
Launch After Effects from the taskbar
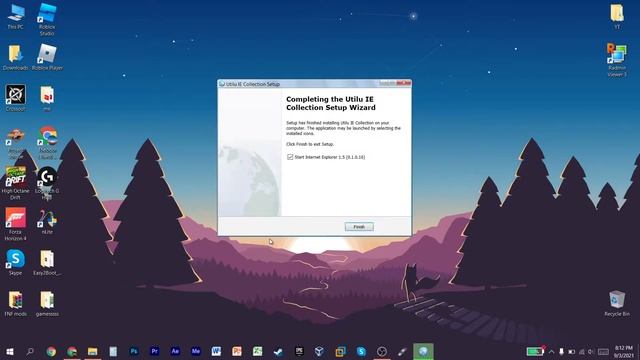click(175, 351)
